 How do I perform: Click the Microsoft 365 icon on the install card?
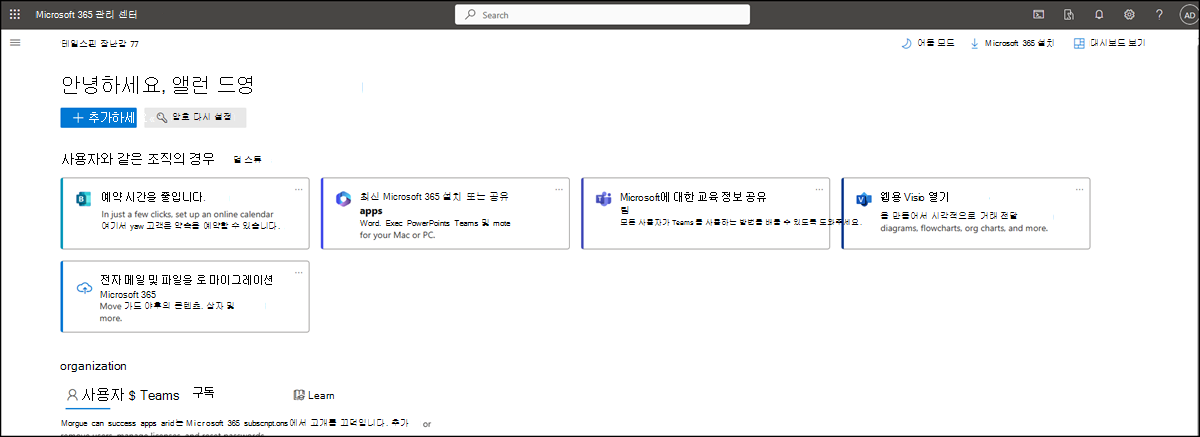(343, 199)
